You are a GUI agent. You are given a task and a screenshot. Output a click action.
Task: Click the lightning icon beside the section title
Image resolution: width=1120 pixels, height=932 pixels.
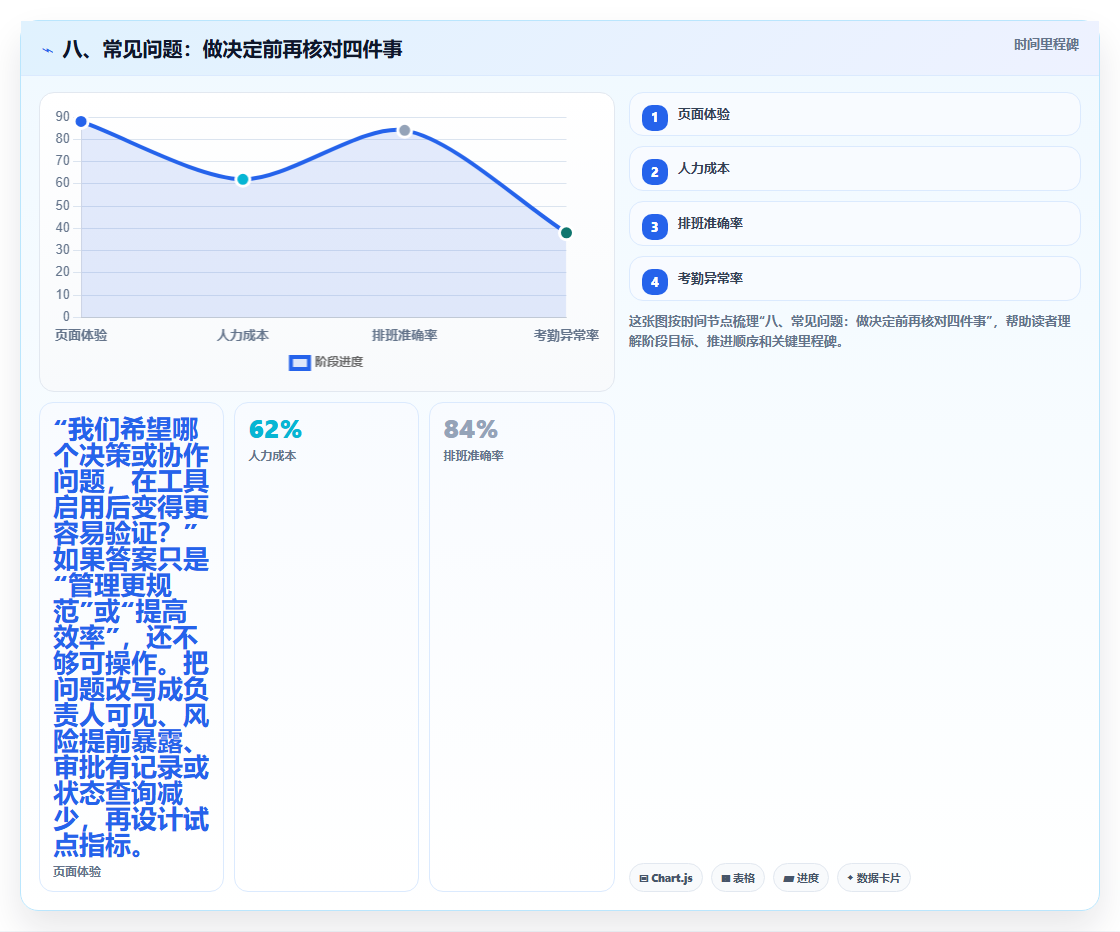coord(48,50)
